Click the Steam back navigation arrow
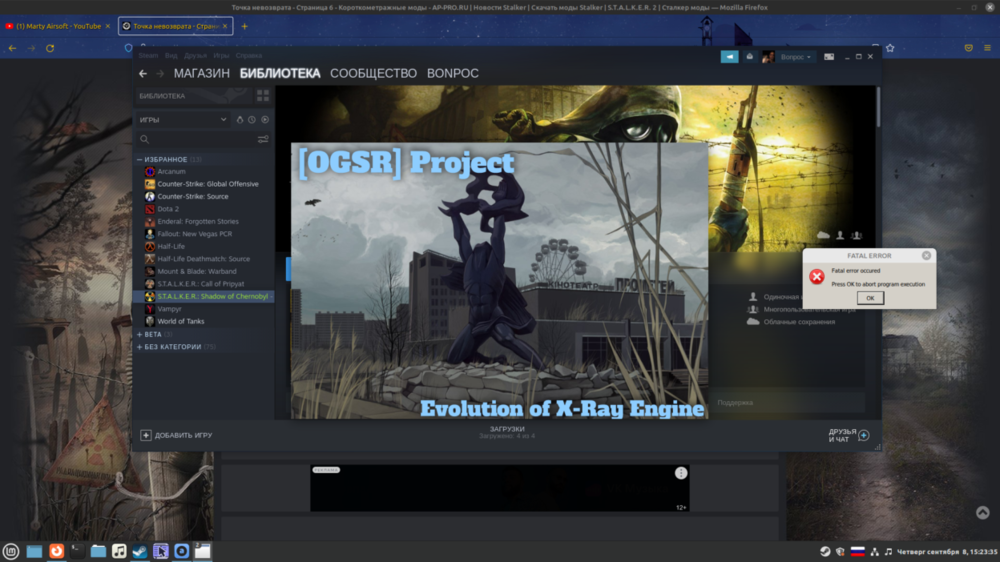1000x562 pixels. point(143,74)
